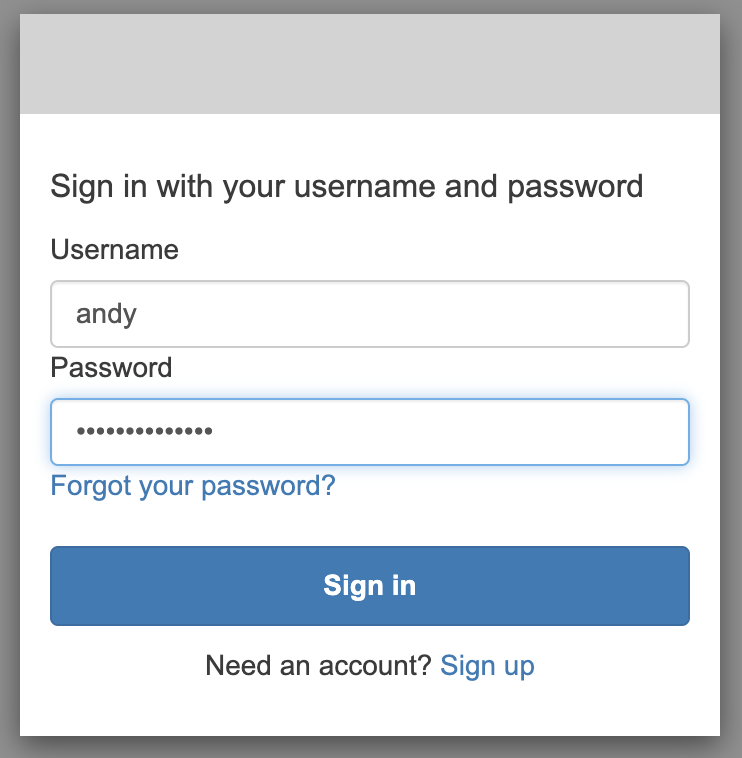Open the "Forgot your password?" link
Screen dimensions: 742x758
point(193,486)
